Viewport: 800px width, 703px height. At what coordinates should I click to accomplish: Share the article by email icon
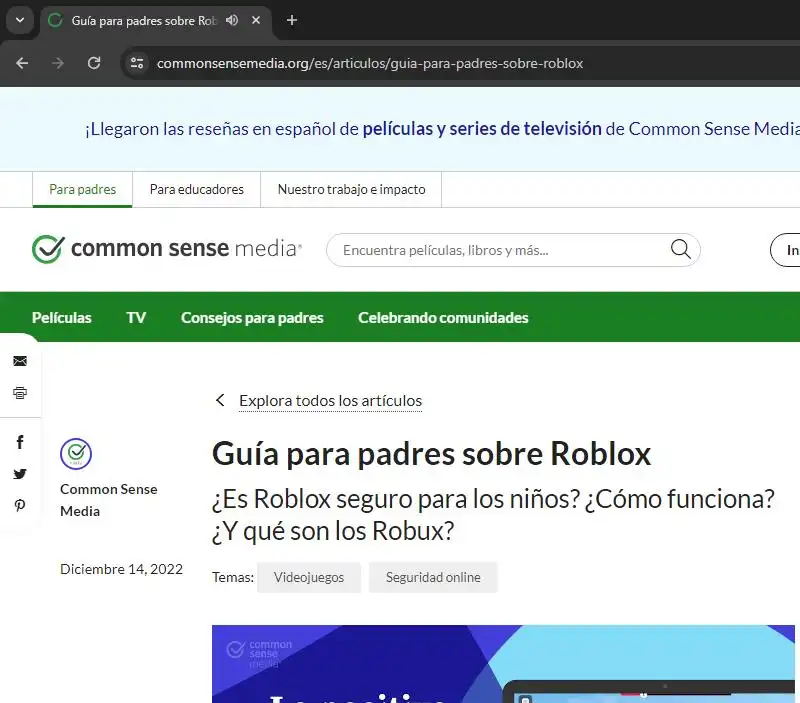pyautogui.click(x=20, y=361)
